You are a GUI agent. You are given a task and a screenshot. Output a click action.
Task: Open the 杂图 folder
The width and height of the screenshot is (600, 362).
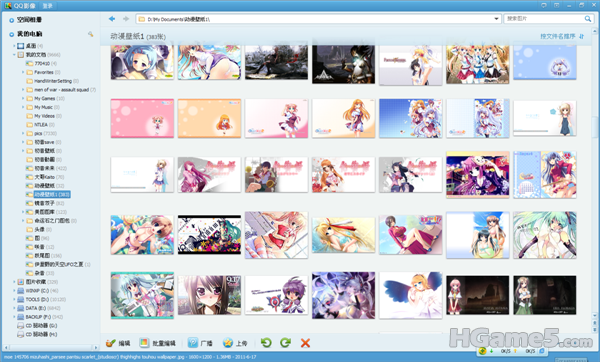click(40, 273)
